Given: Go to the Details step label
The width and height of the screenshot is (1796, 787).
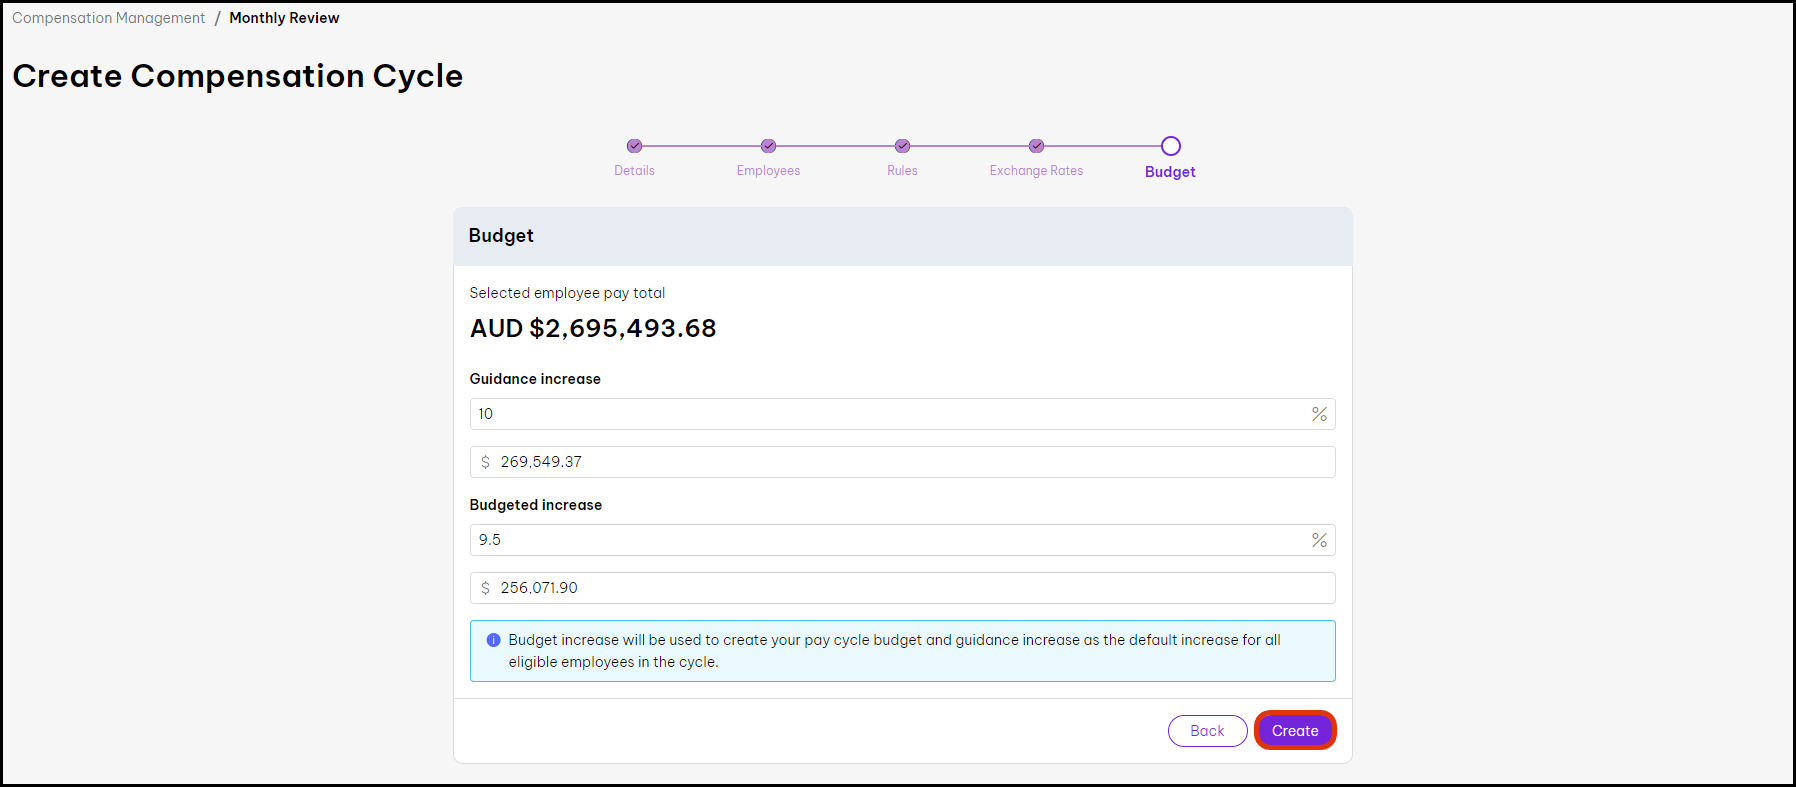Looking at the screenshot, I should click(x=634, y=171).
